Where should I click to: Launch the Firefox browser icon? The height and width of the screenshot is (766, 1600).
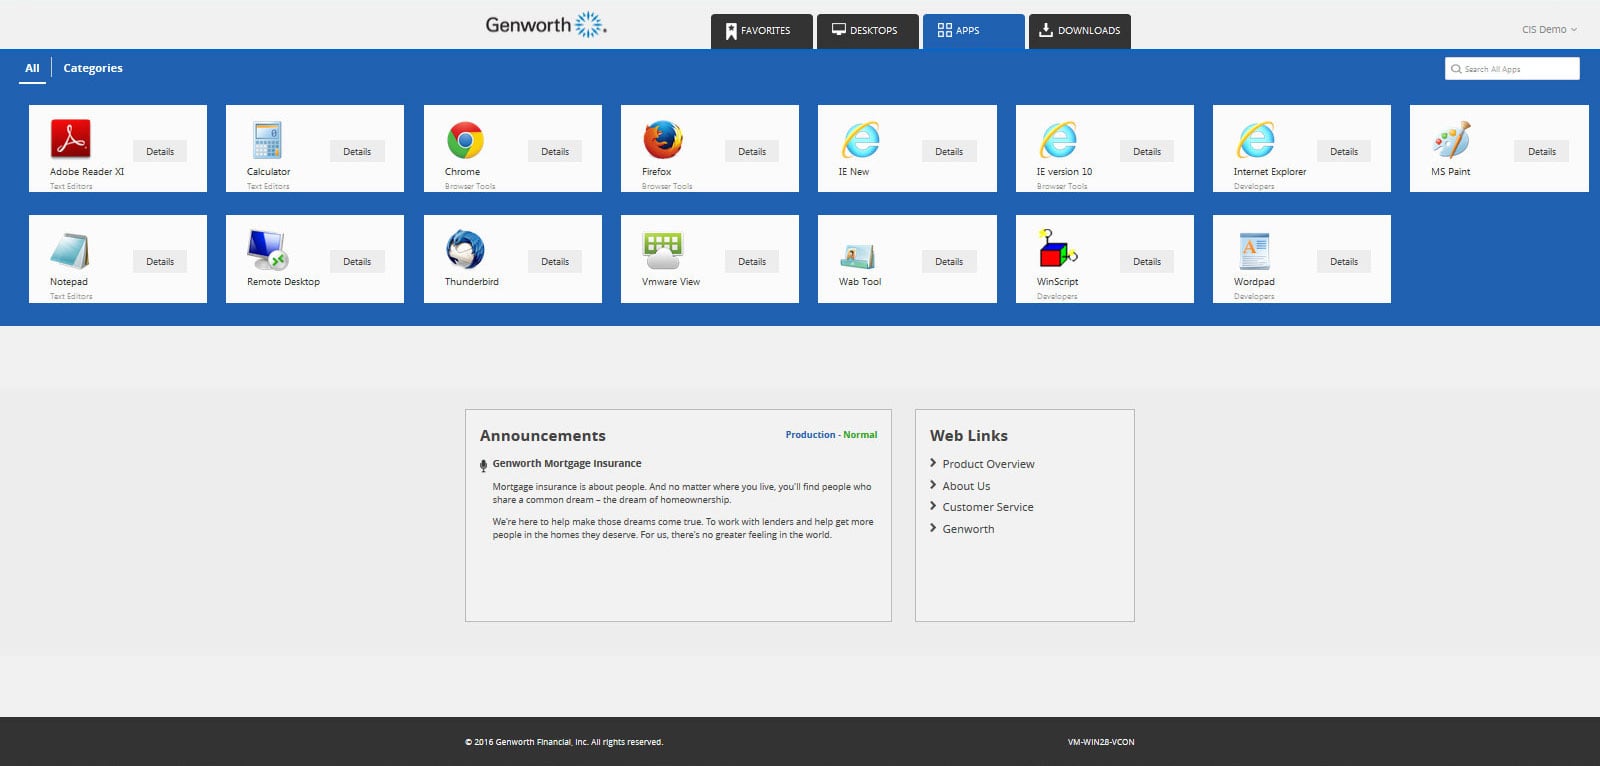(x=662, y=140)
